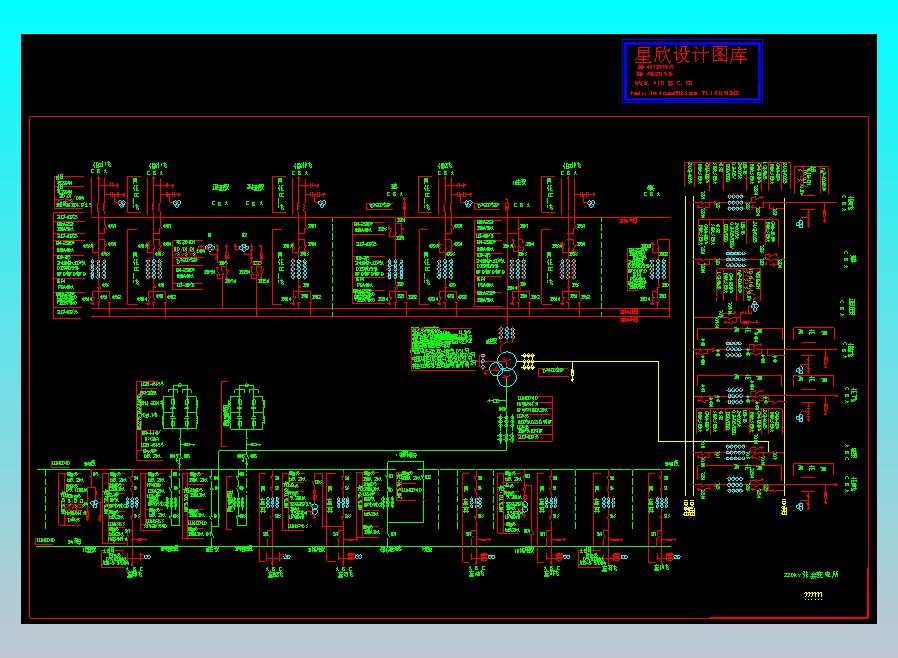Select the yellow fuse symbol on the yellow feeder
Image resolution: width=898 pixels, height=658 pixels.
click(x=572, y=373)
